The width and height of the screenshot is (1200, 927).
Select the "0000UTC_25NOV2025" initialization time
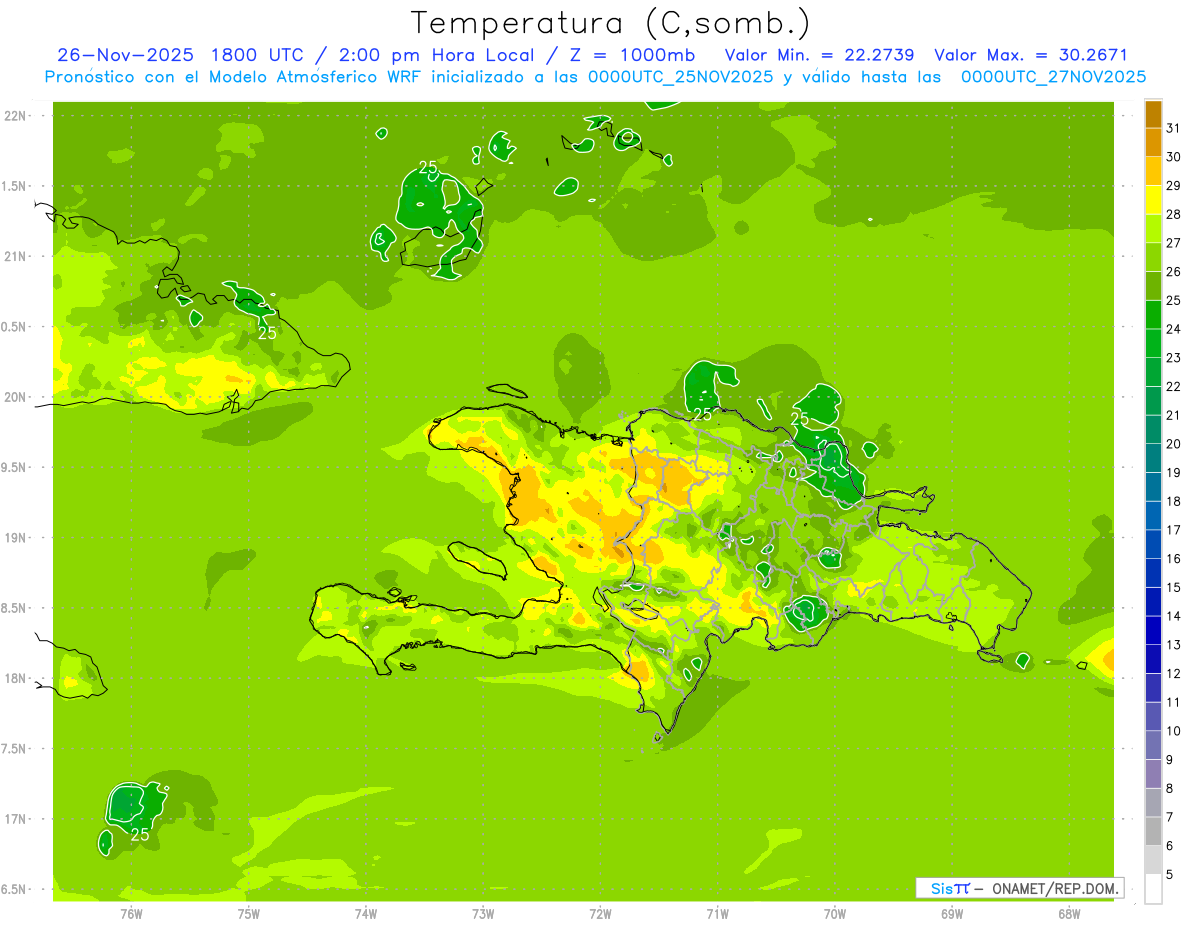pyautogui.click(x=678, y=77)
